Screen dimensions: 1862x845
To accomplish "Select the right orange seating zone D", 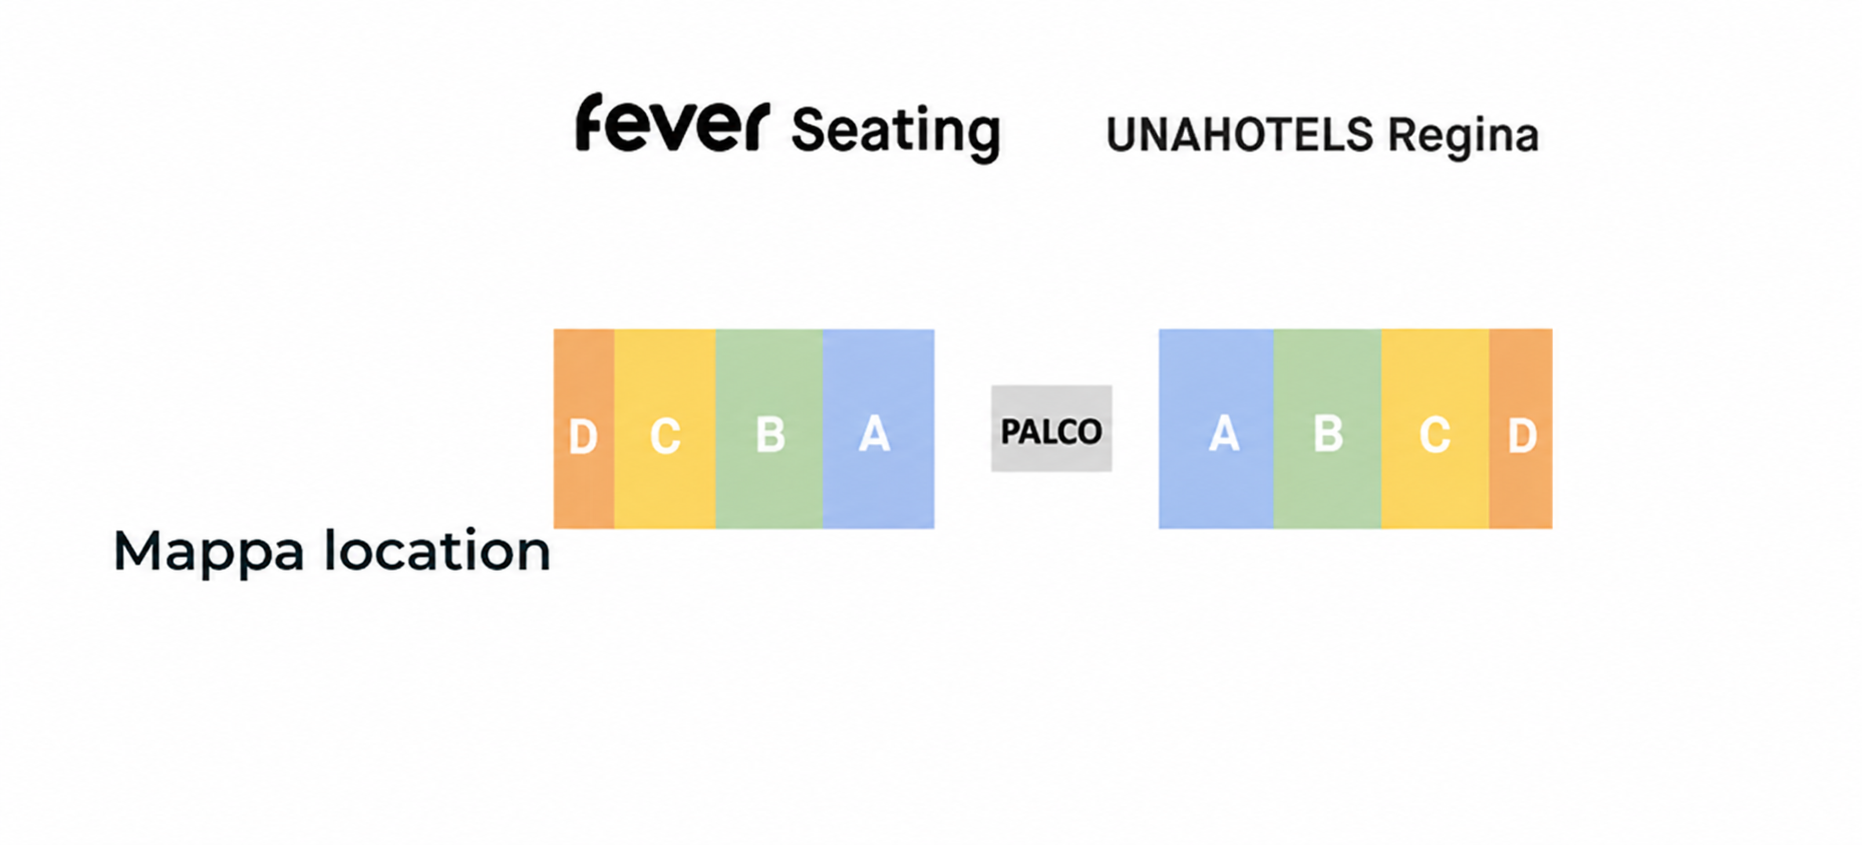I will 1520,428.
